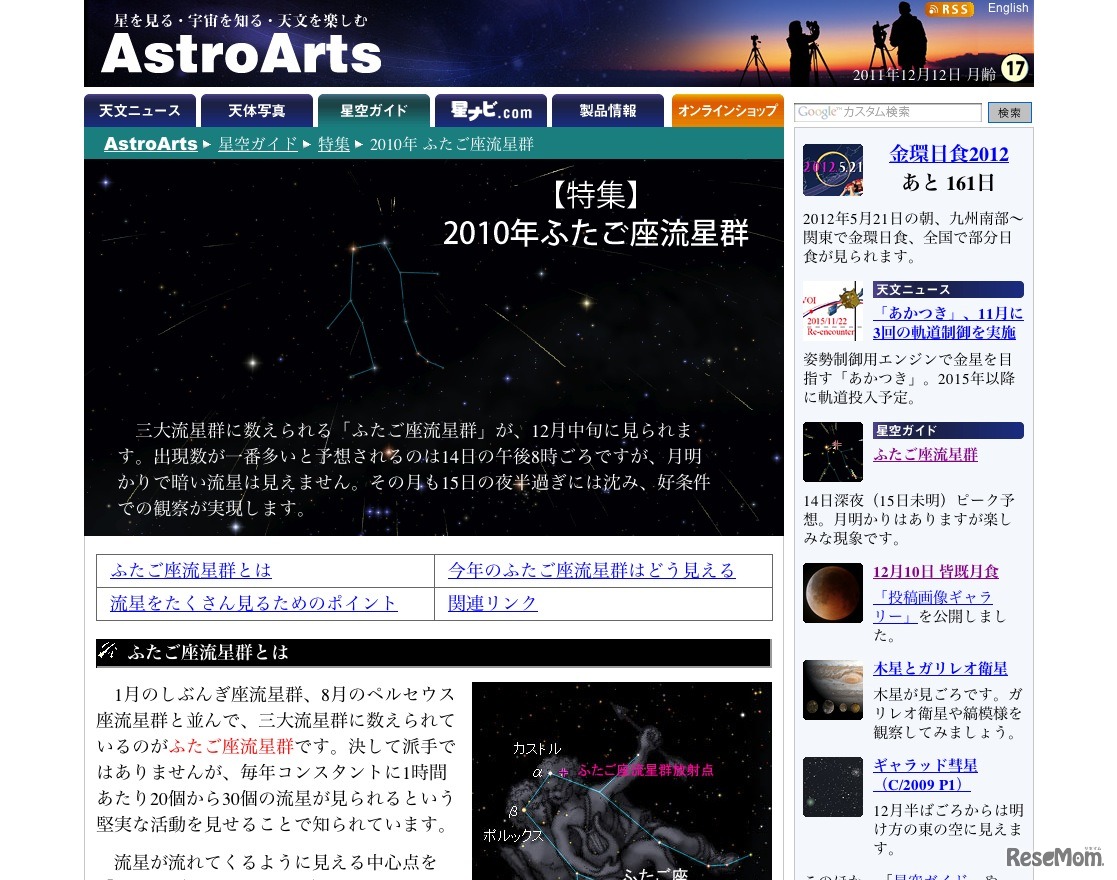
Task: Switch language to English
Action: click(1007, 8)
